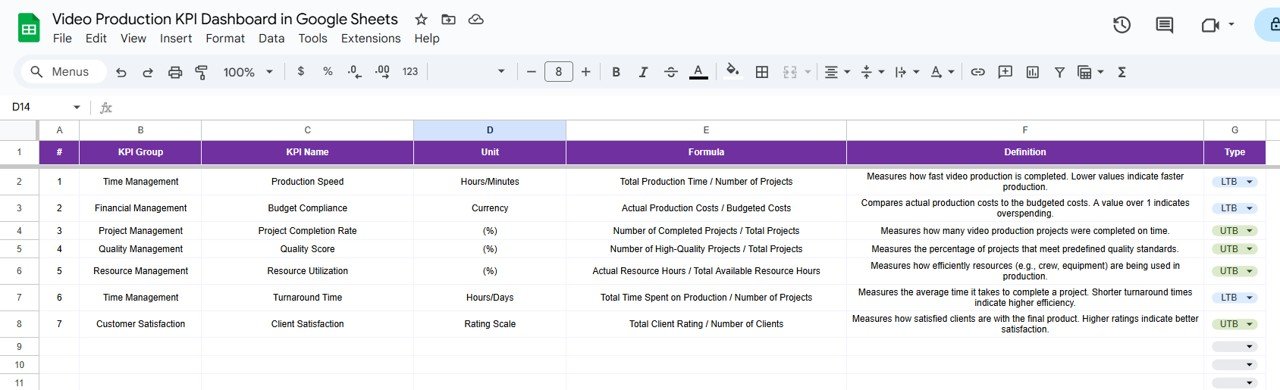
Task: Open zoom level 100% dropdown
Action: point(247,72)
